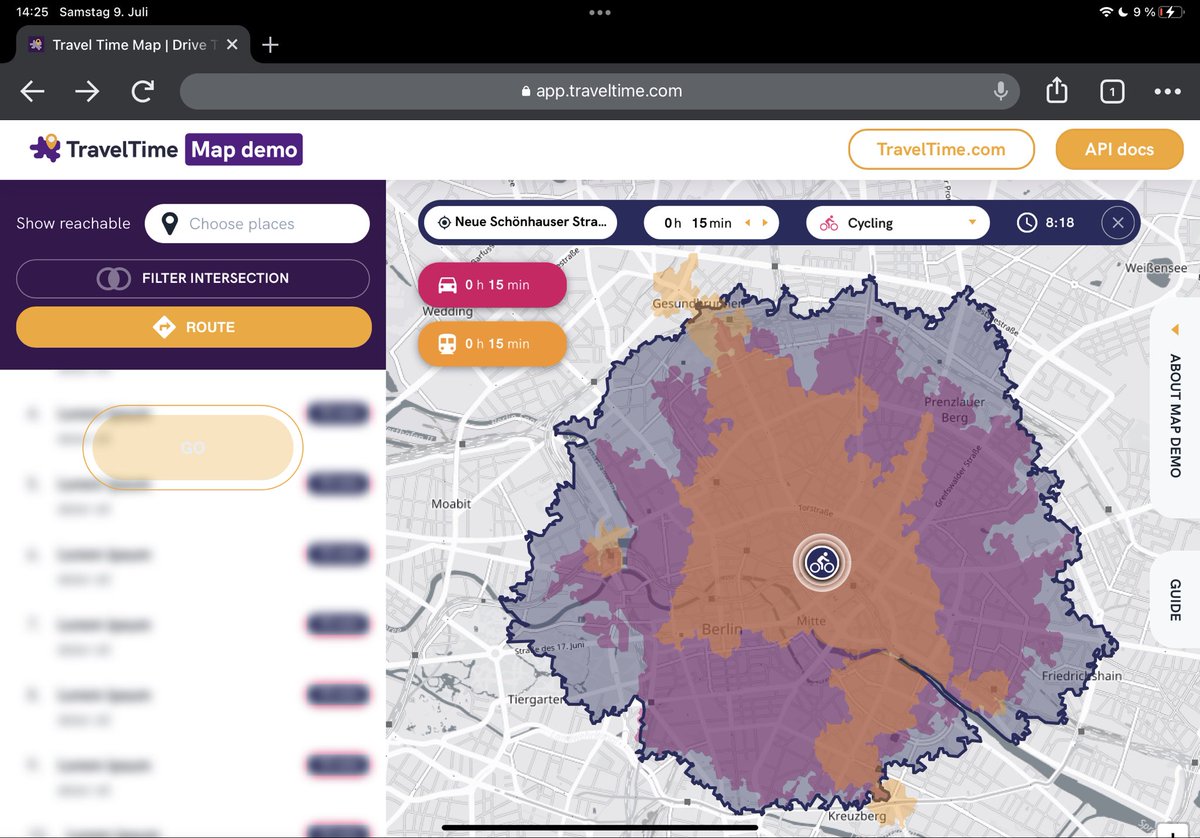The width and height of the screenshot is (1200, 838).
Task: Click the location target icon by Neue Schönhauser
Action: 444,222
